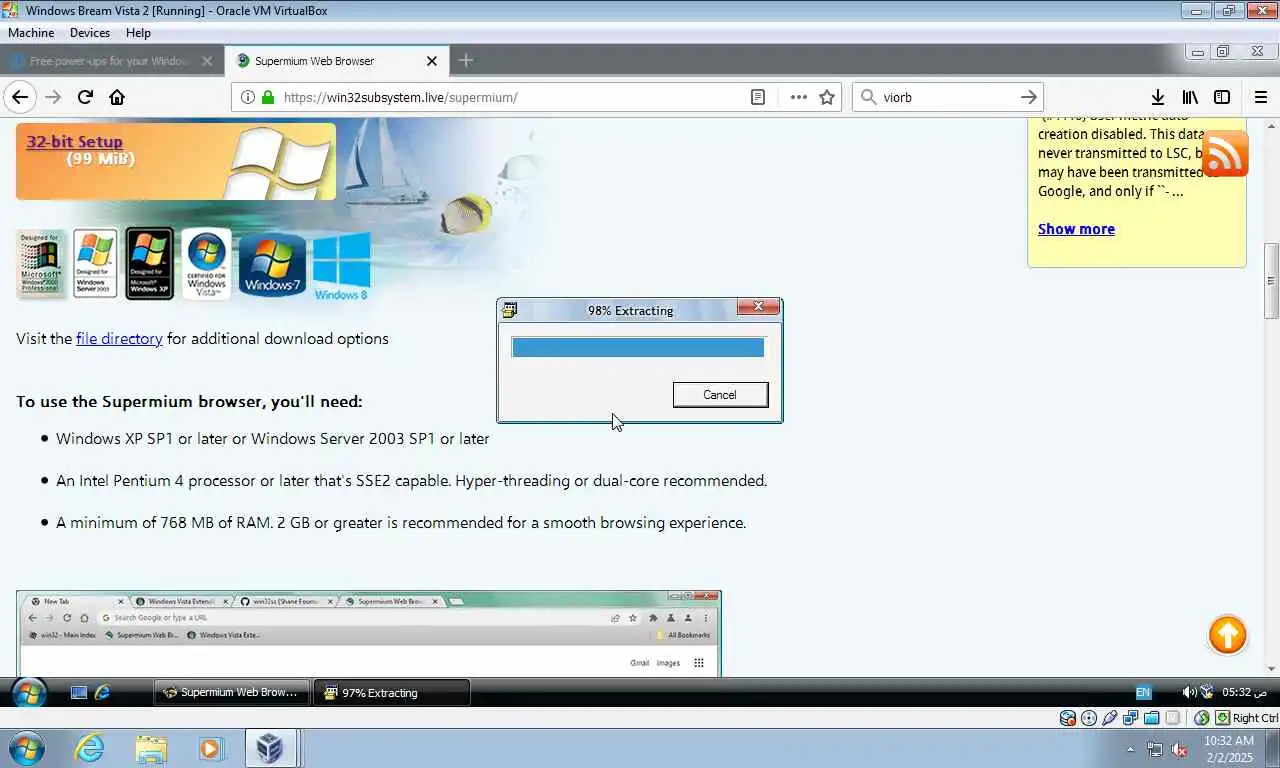The image size is (1280, 768).
Task: Open host Internet Explorer taskbar icon
Action: [89, 748]
